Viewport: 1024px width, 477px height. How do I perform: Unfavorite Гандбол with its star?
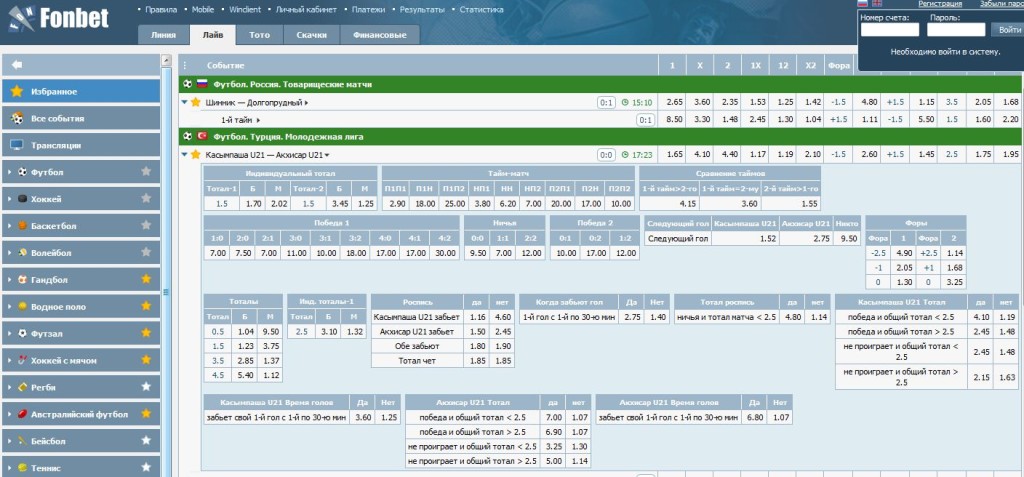coord(146,279)
